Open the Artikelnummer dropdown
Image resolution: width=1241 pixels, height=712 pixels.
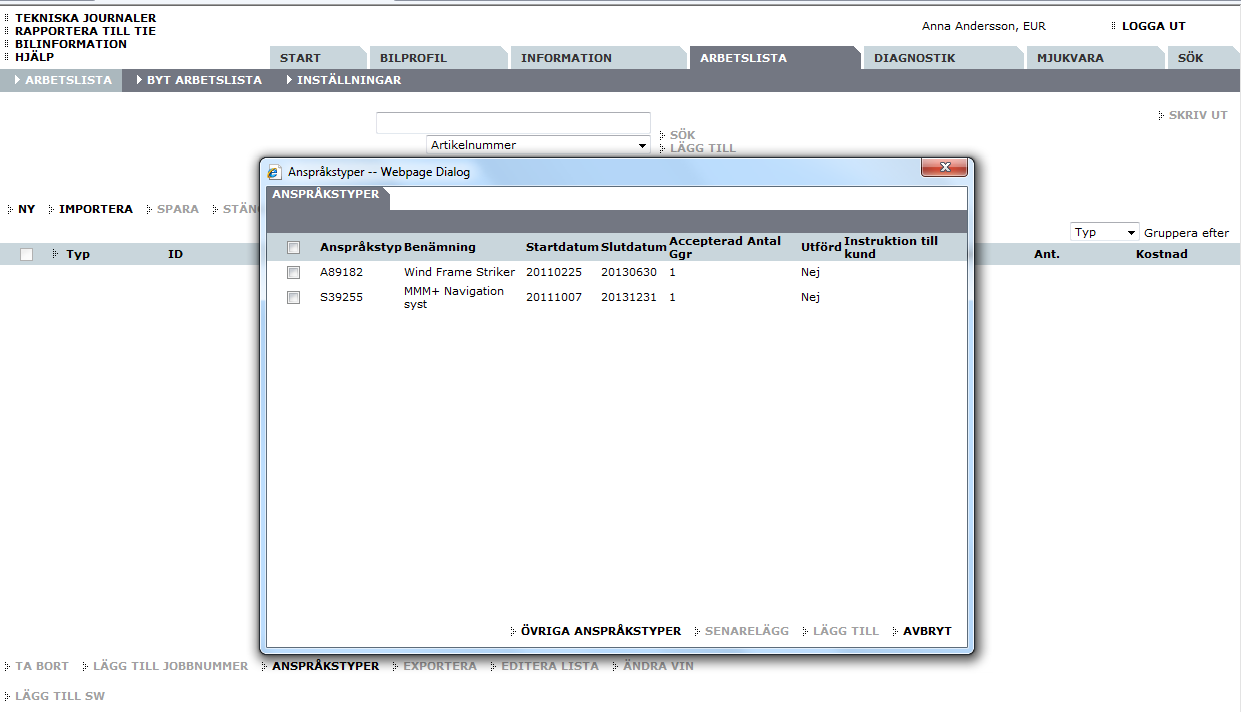point(538,145)
